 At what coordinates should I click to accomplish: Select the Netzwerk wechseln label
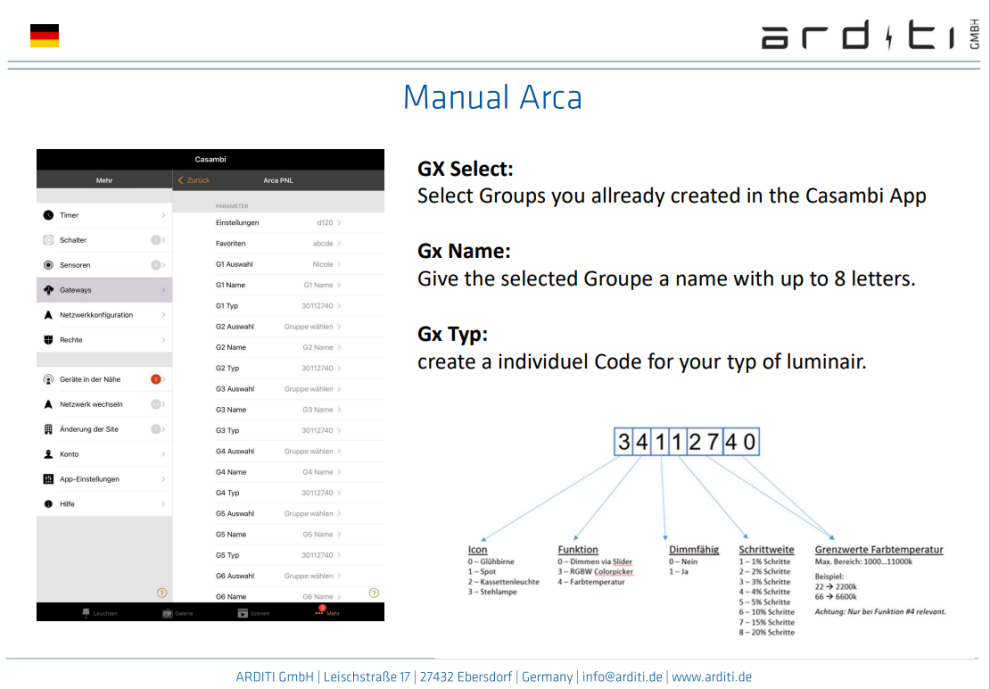pyautogui.click(x=92, y=404)
